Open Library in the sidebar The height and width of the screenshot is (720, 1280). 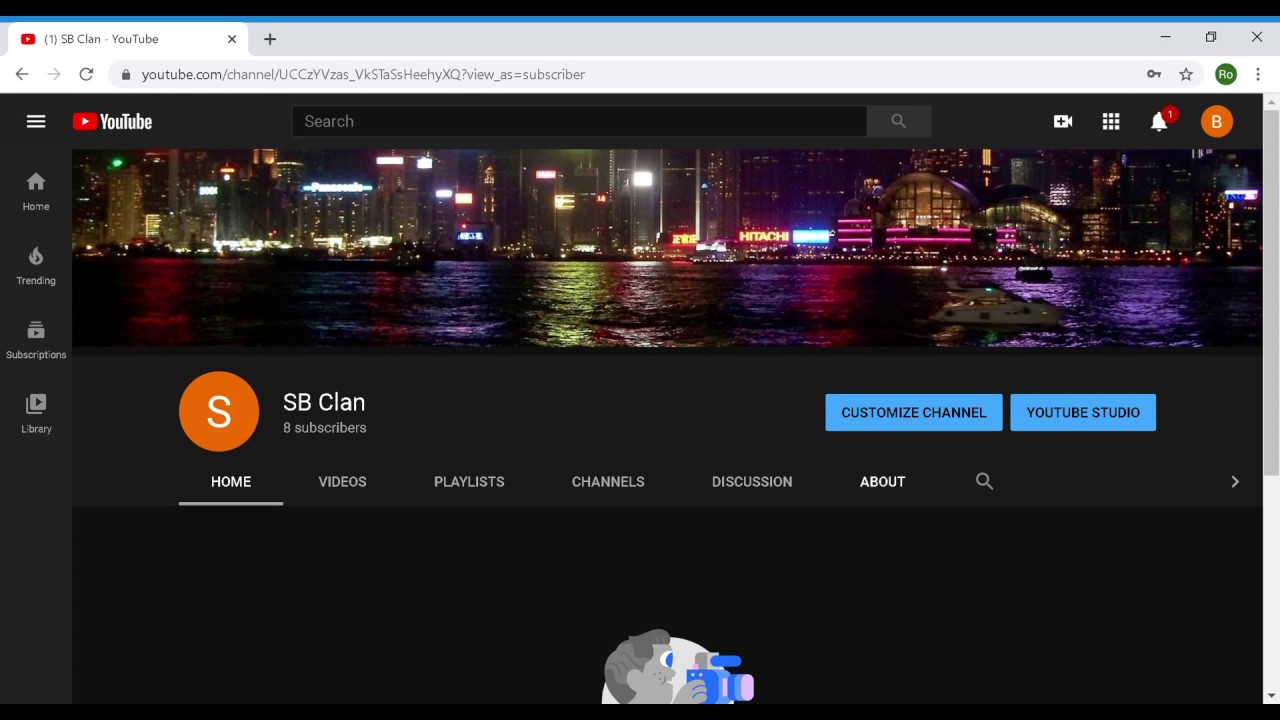[36, 413]
